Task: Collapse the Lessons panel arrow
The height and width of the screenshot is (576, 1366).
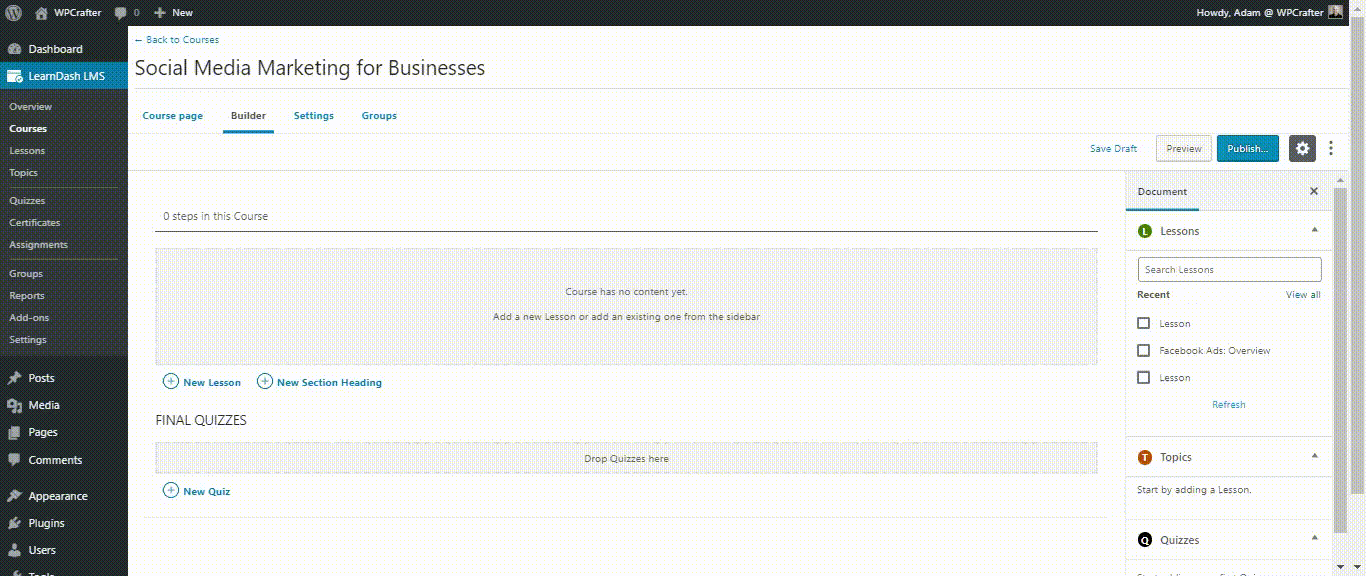Action: pos(1315,230)
